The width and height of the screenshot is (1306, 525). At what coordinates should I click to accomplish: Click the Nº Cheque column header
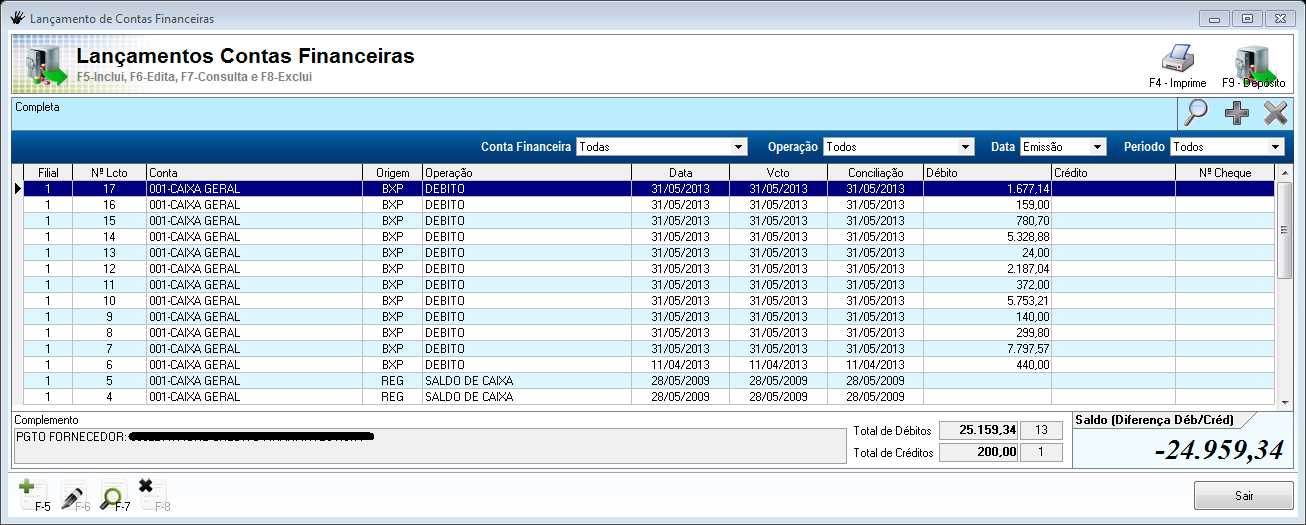click(1226, 172)
